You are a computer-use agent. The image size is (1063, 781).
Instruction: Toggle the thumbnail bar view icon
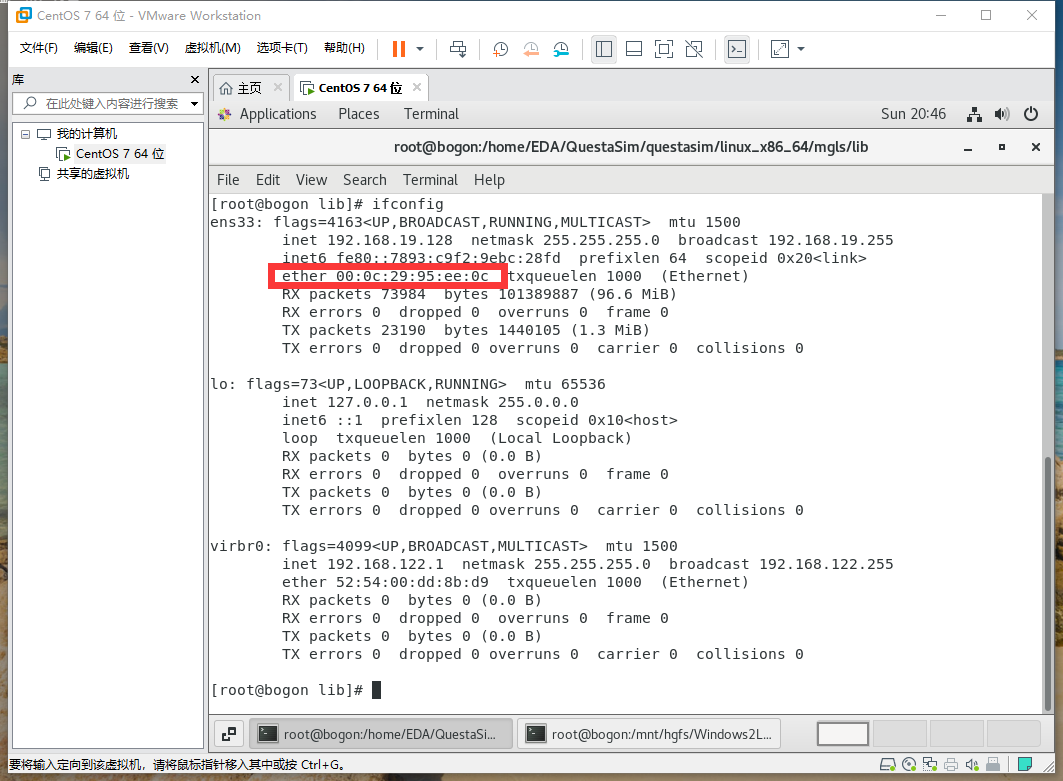point(634,49)
